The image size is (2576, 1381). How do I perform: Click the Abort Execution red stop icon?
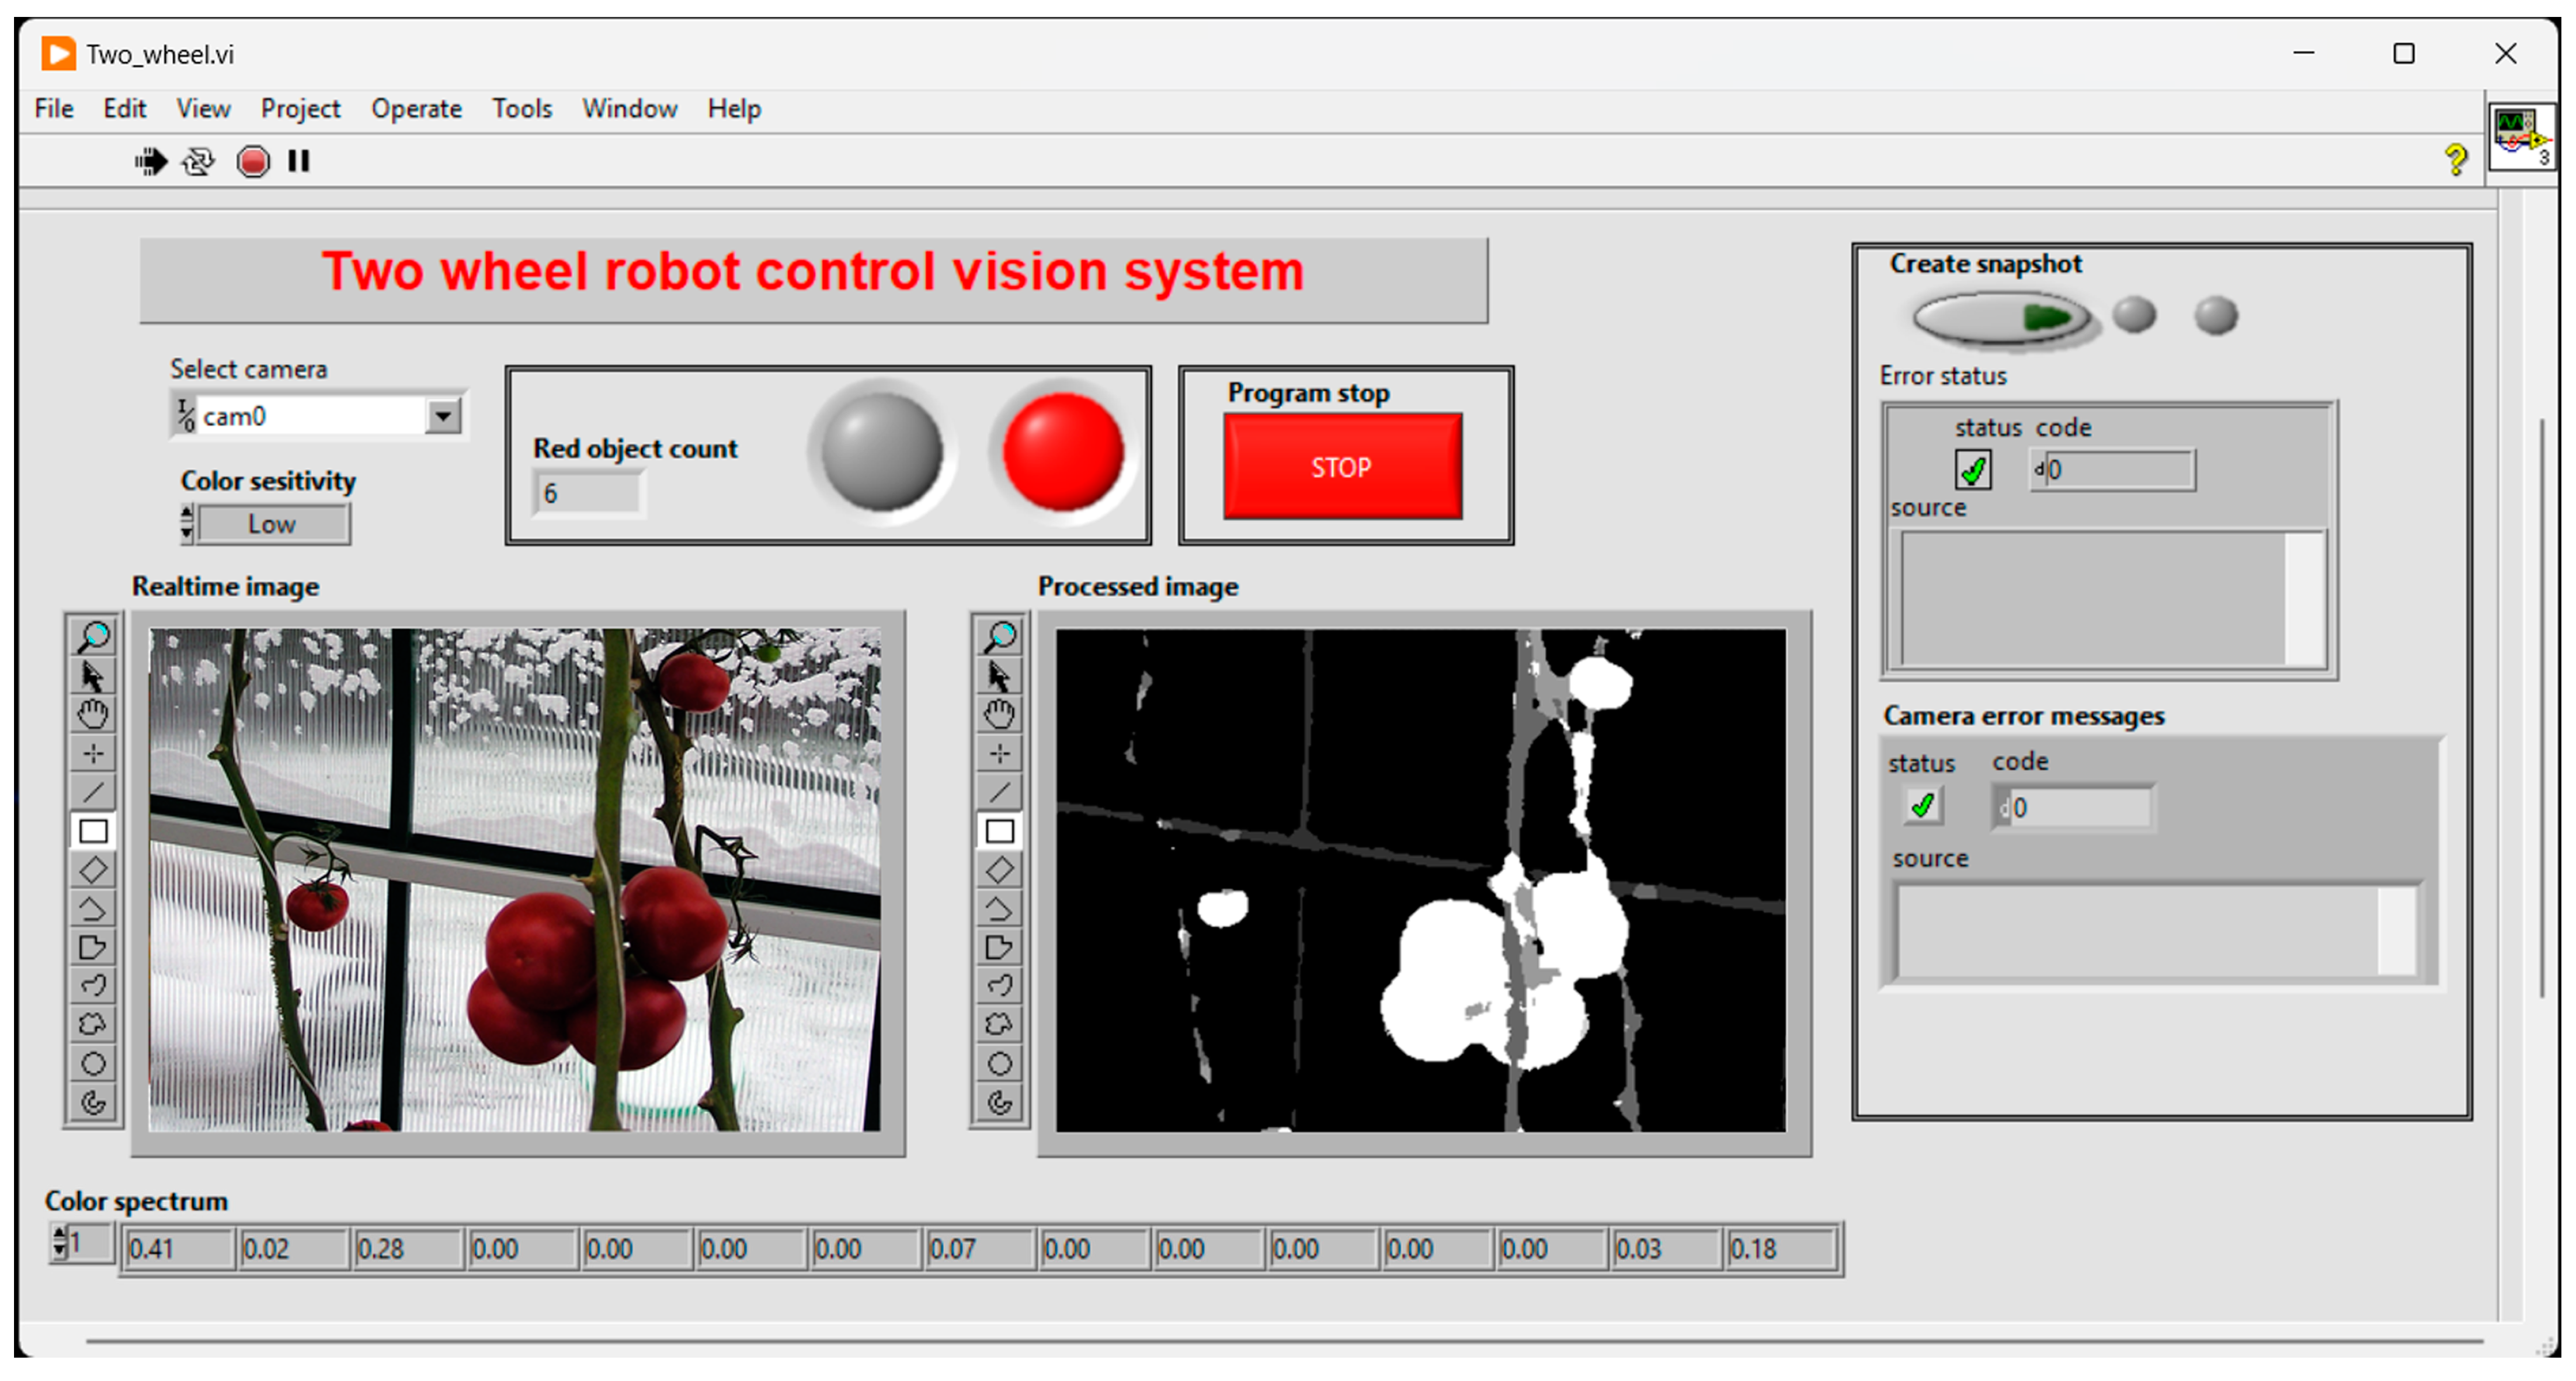253,161
